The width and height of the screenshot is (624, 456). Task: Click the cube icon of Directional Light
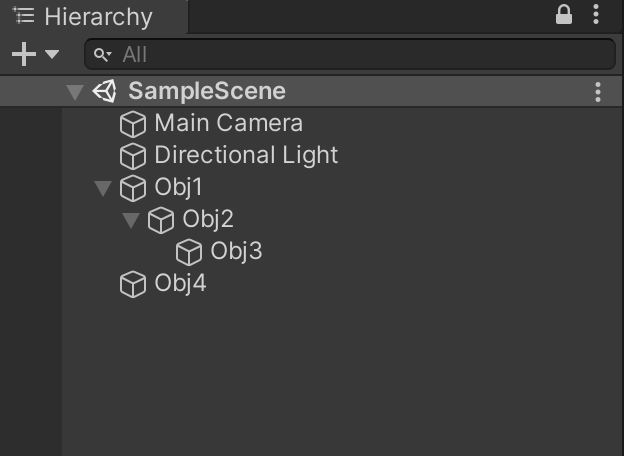[x=133, y=156]
